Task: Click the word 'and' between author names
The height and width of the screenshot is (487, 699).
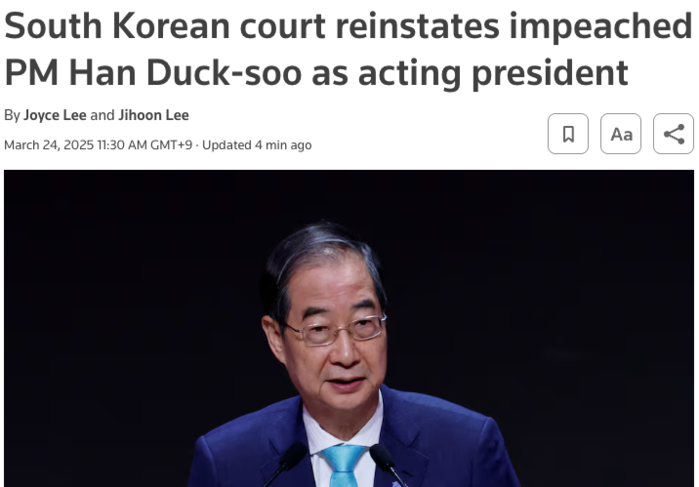Action: [x=102, y=115]
